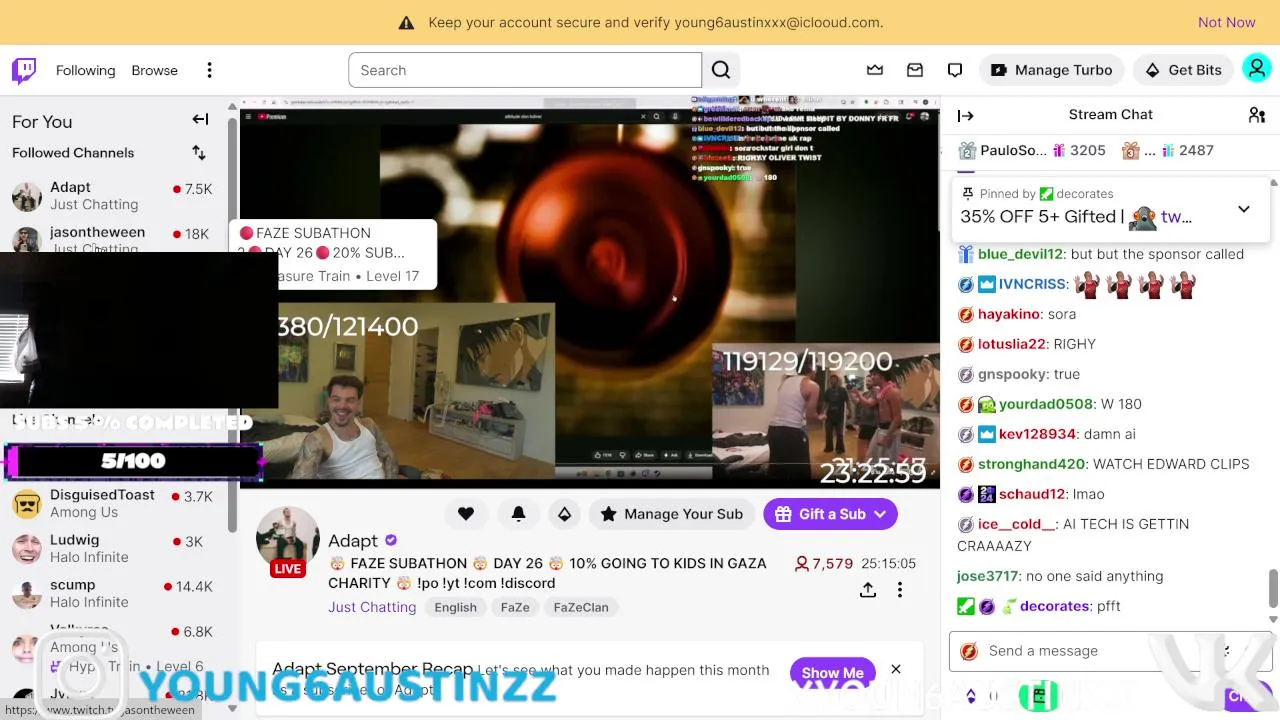Sort followed channels with arrows icon
The width and height of the screenshot is (1280, 720).
click(199, 152)
